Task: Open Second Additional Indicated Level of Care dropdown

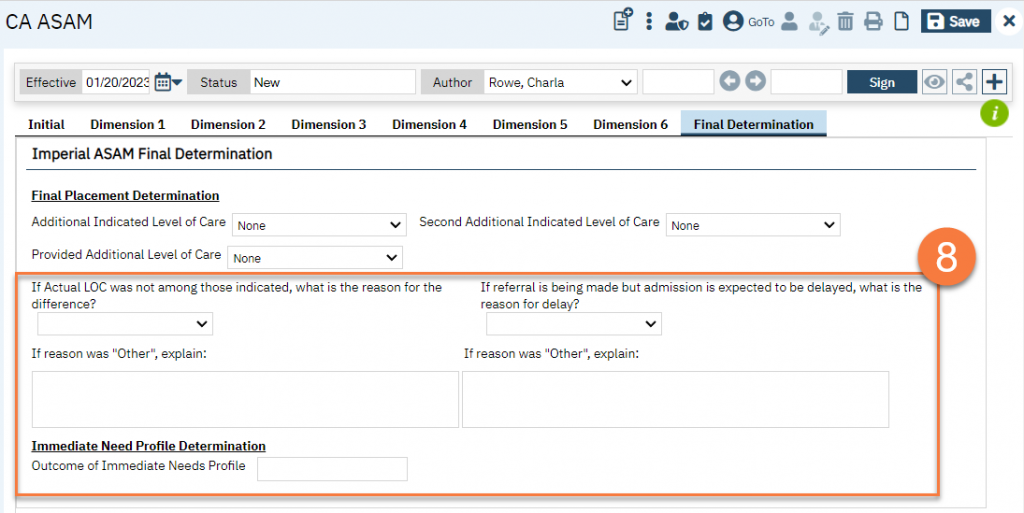Action: 753,226
